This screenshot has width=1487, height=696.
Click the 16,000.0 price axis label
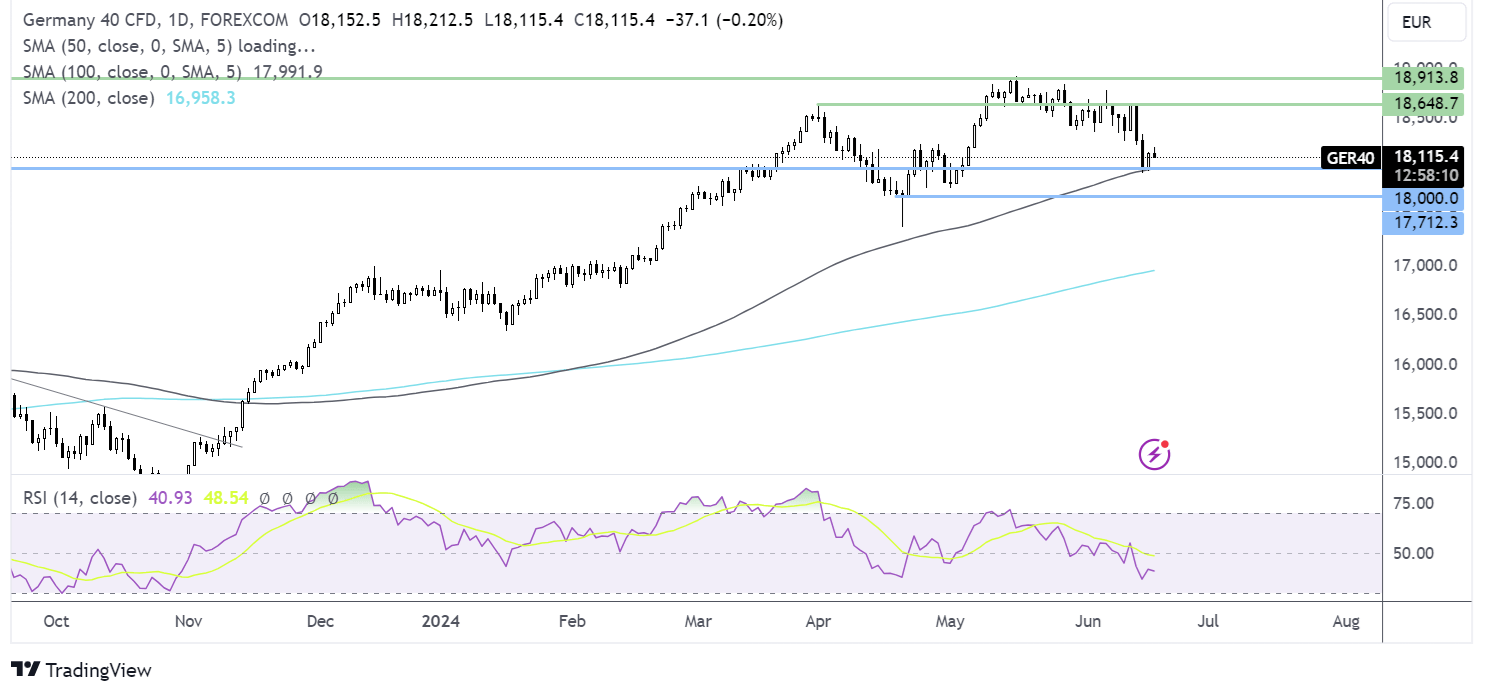(x=1425, y=364)
